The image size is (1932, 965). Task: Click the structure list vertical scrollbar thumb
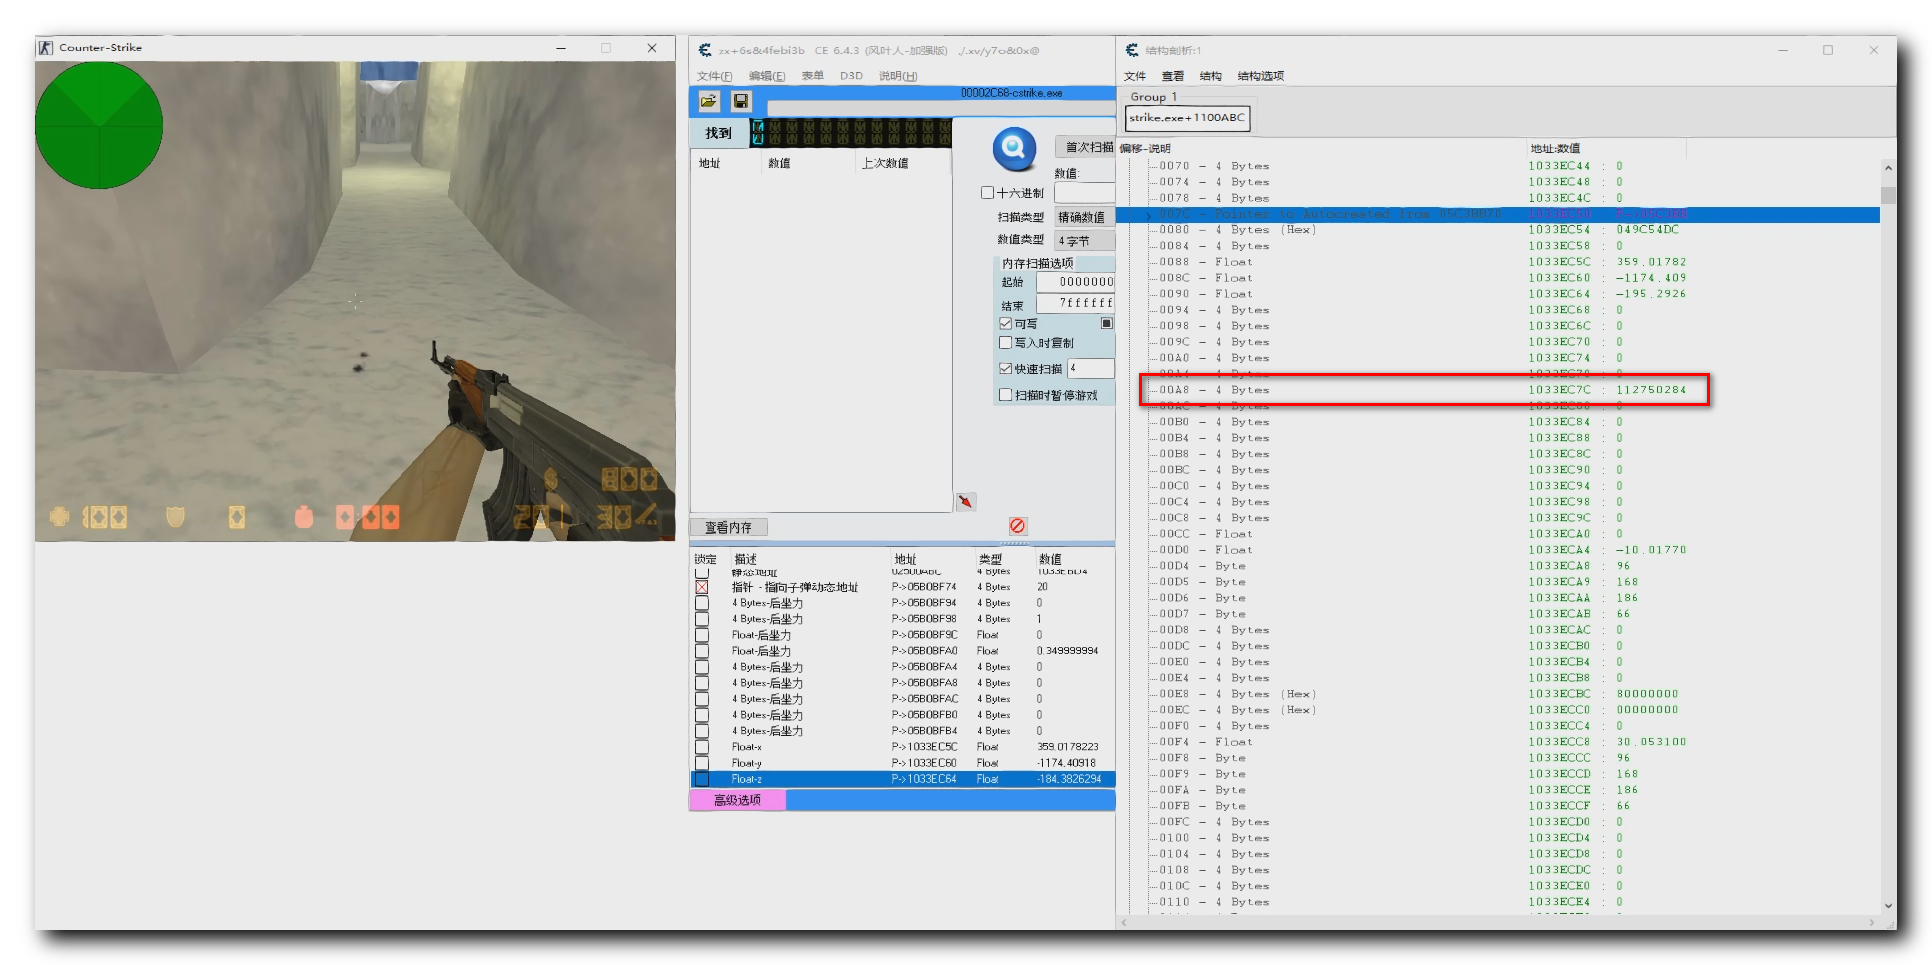pos(1888,195)
